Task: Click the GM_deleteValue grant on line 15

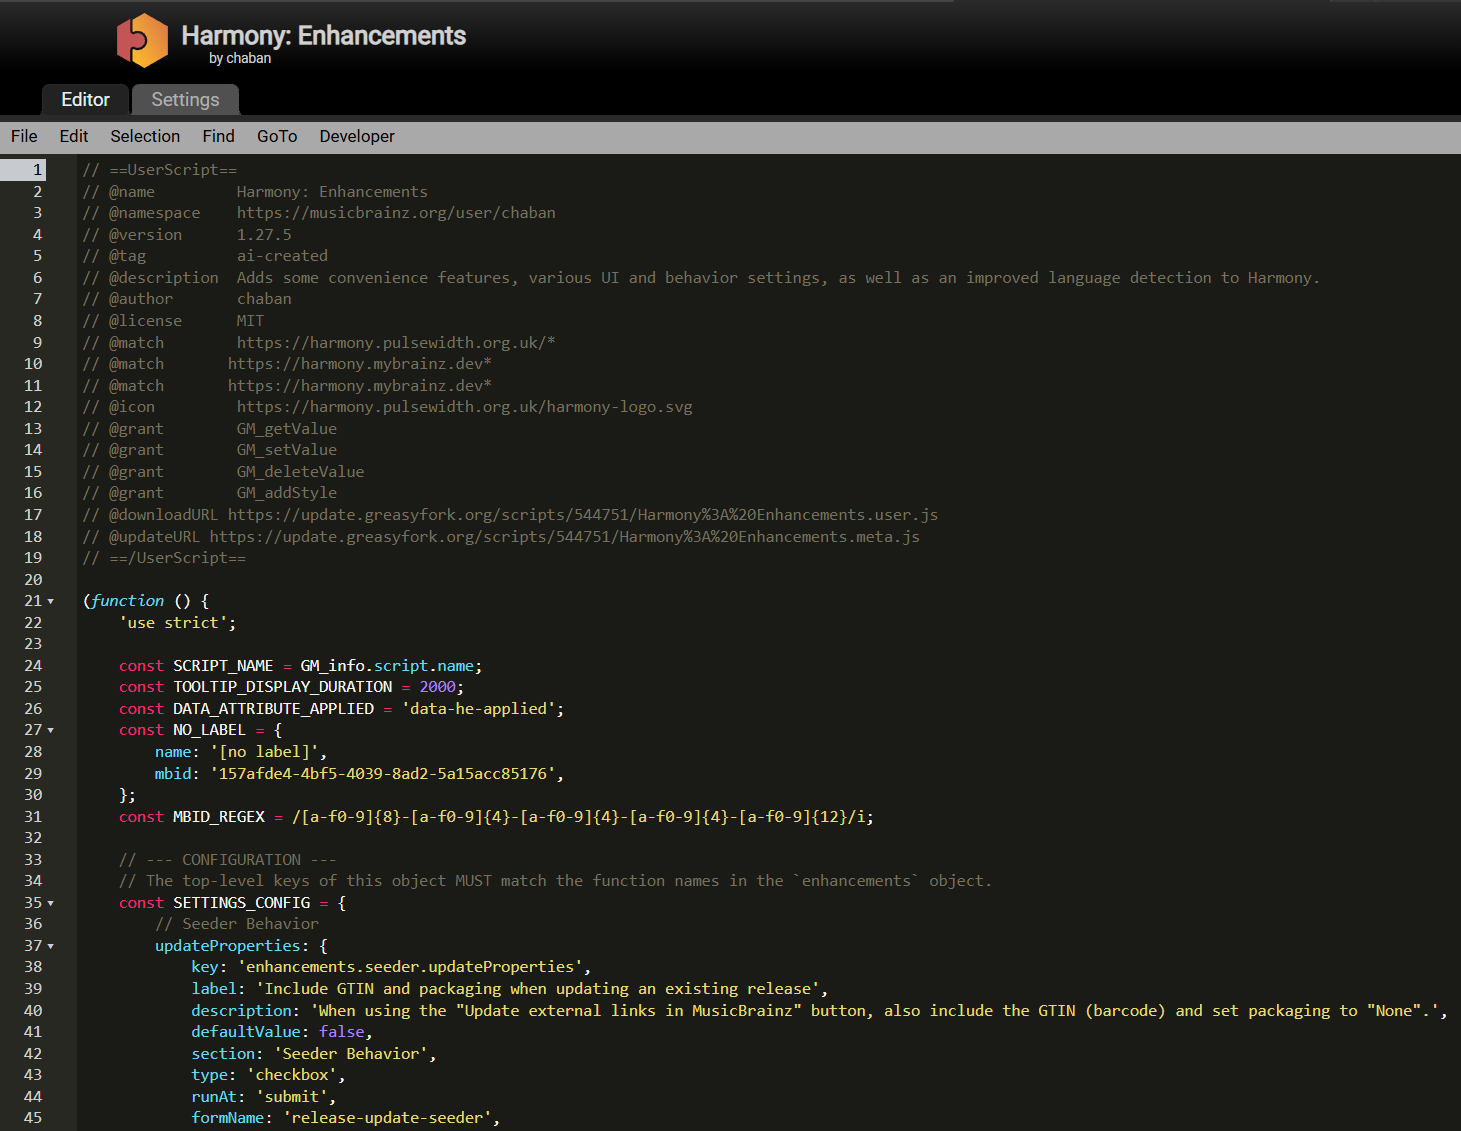Action: pos(300,472)
